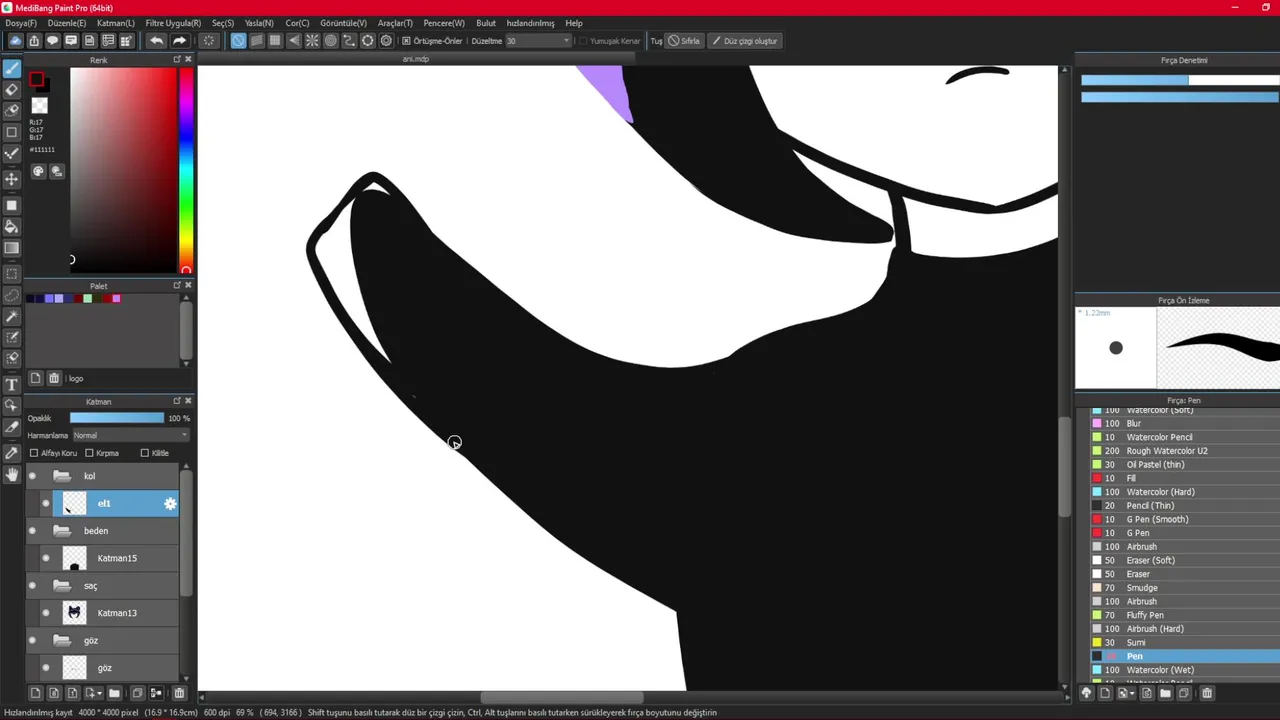
Task: Open the Pencere(W) menu
Action: click(444, 23)
